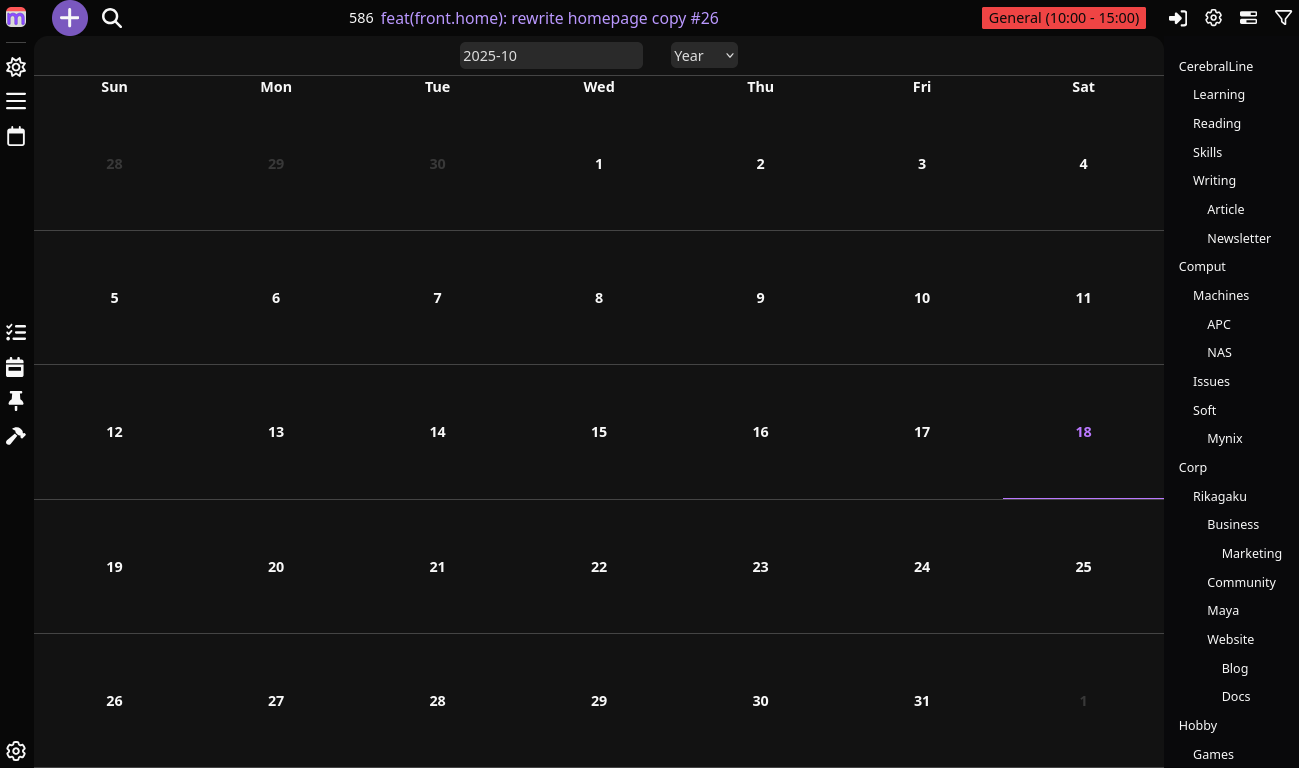Select the highlighted day 18 cell
Image resolution: width=1299 pixels, height=768 pixels.
pos(1083,432)
